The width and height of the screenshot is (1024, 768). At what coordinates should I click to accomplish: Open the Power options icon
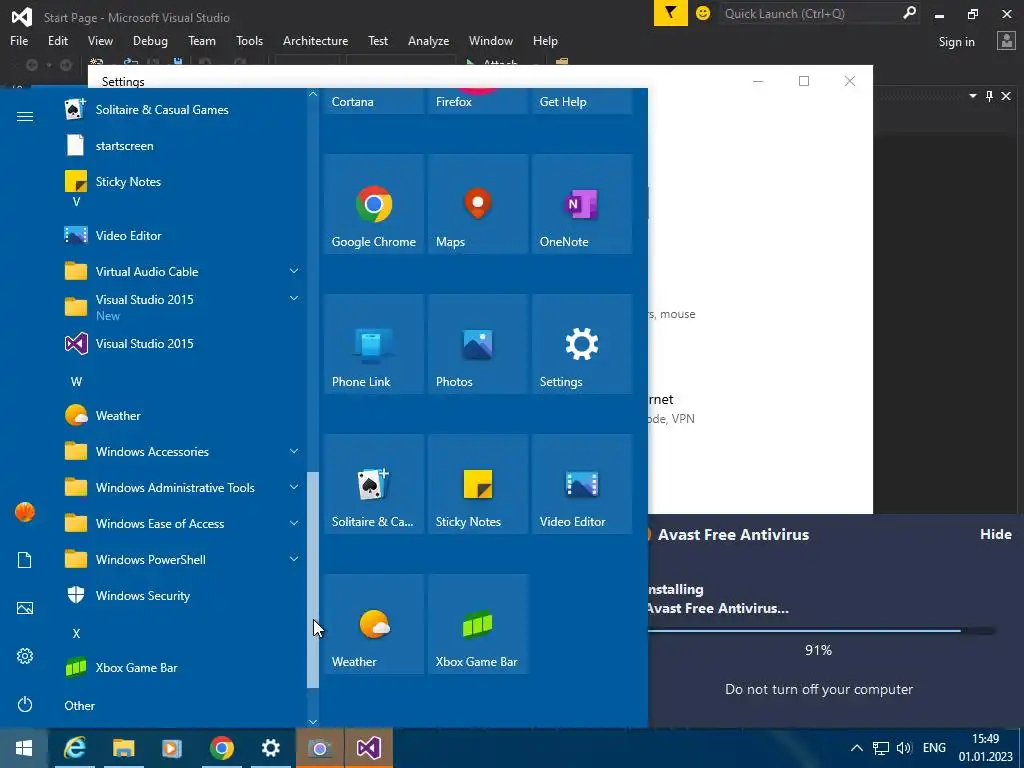pos(25,704)
